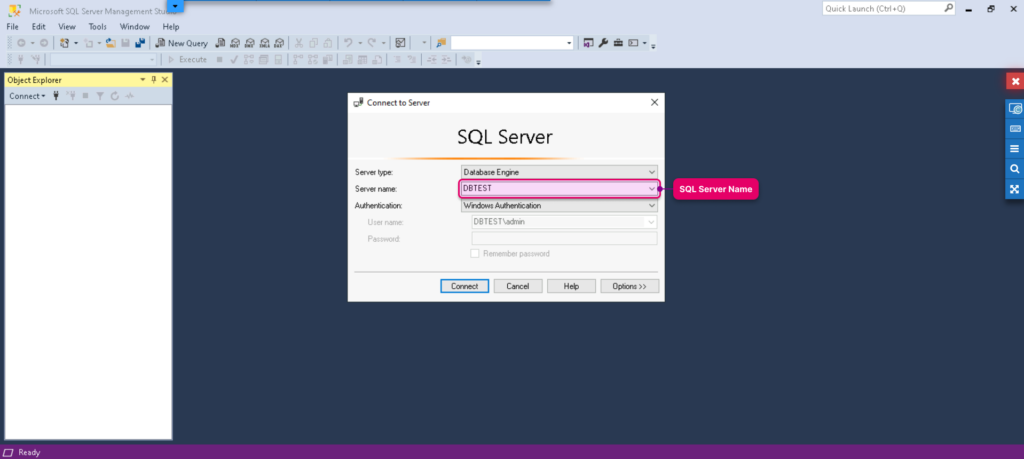This screenshot has height=459, width=1024.
Task: Click the Database Engine Query icon after New Query
Action: pyautogui.click(x=219, y=43)
